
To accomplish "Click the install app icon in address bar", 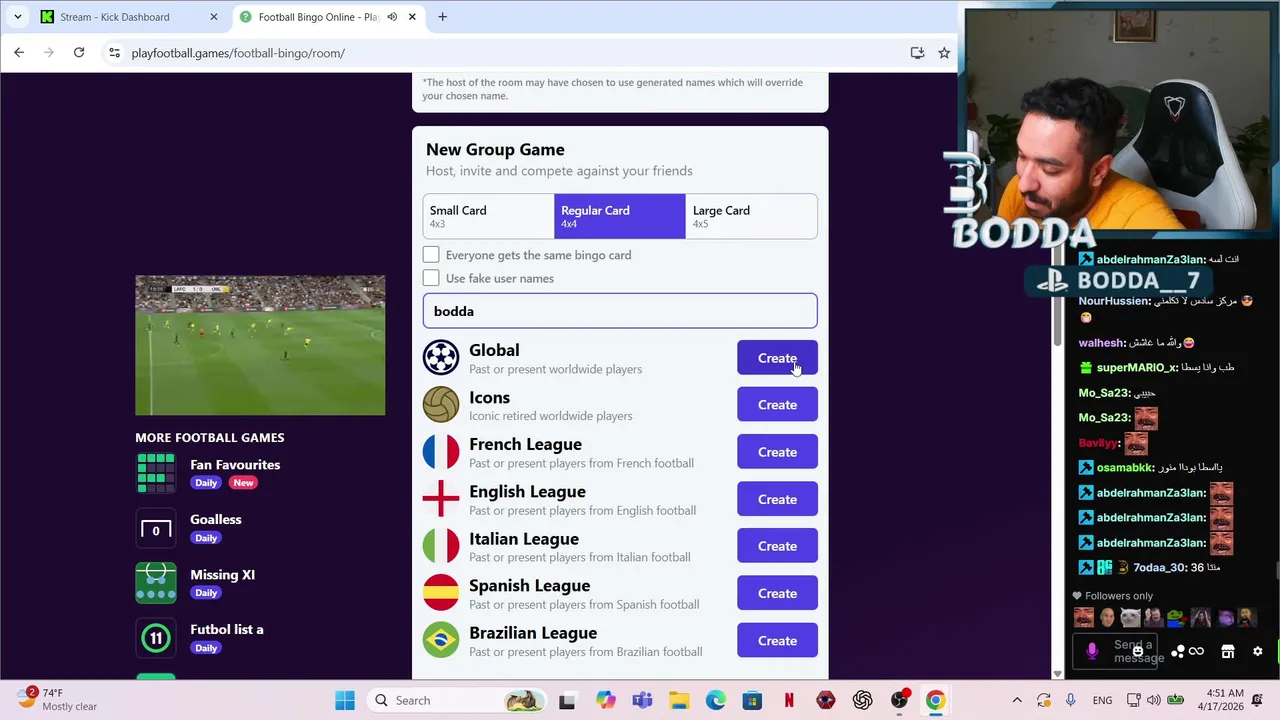I will point(917,53).
